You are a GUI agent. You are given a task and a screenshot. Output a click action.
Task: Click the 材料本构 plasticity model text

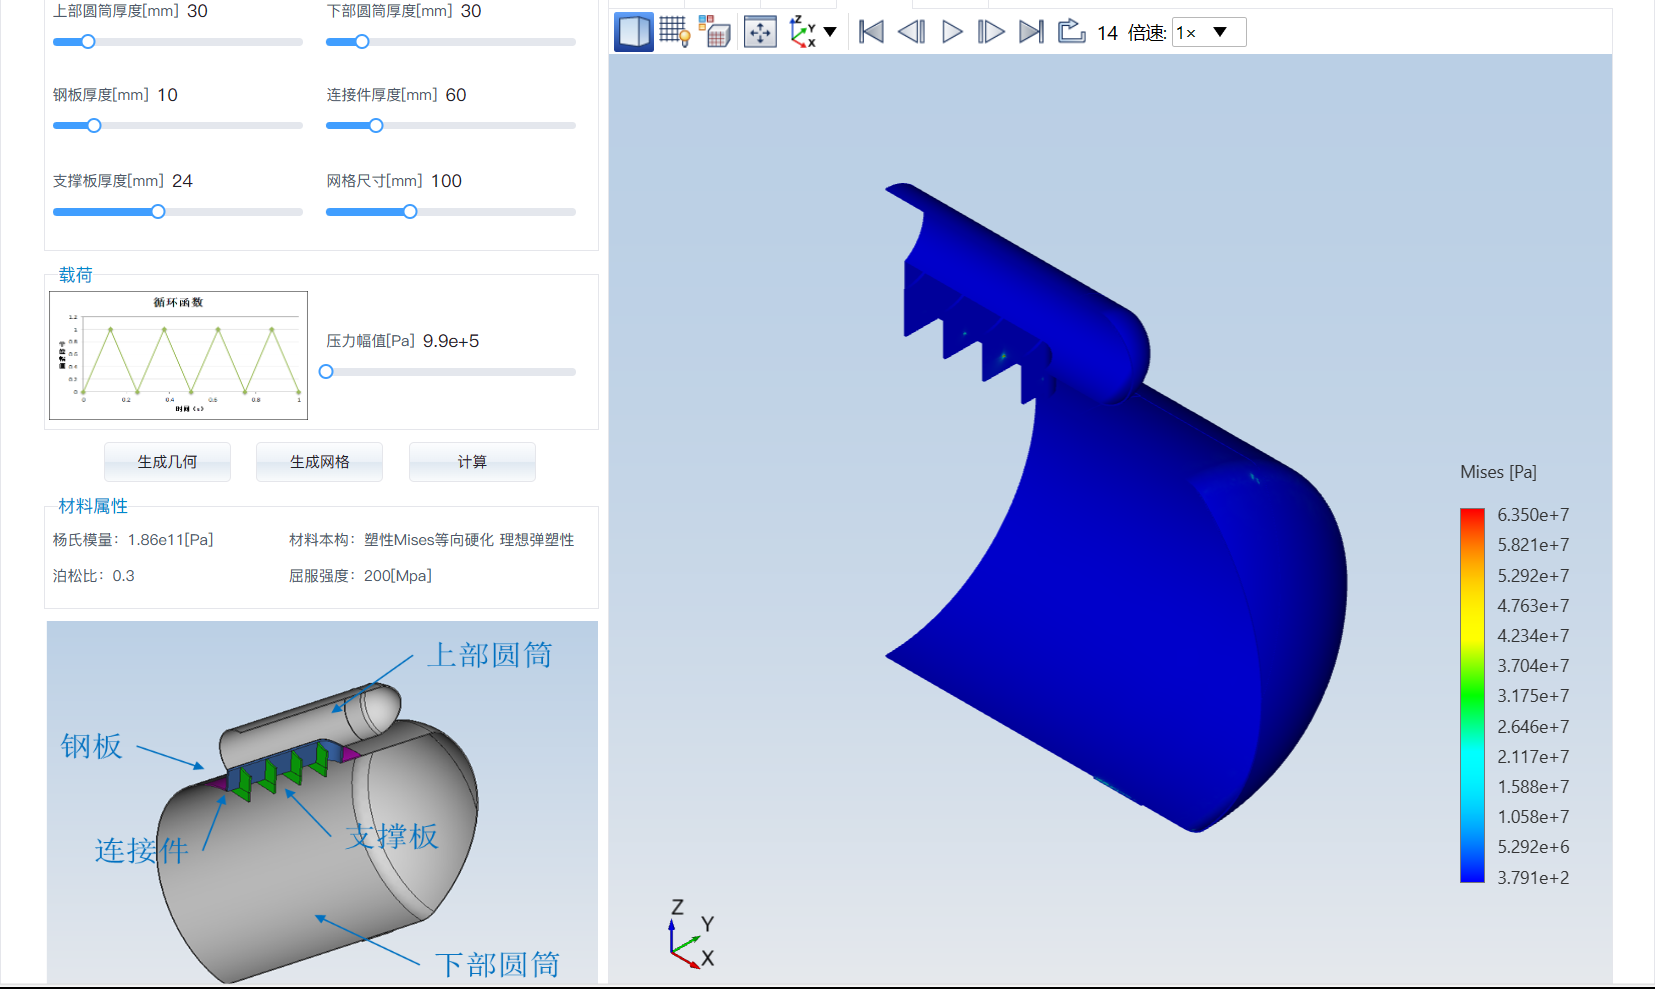[431, 540]
